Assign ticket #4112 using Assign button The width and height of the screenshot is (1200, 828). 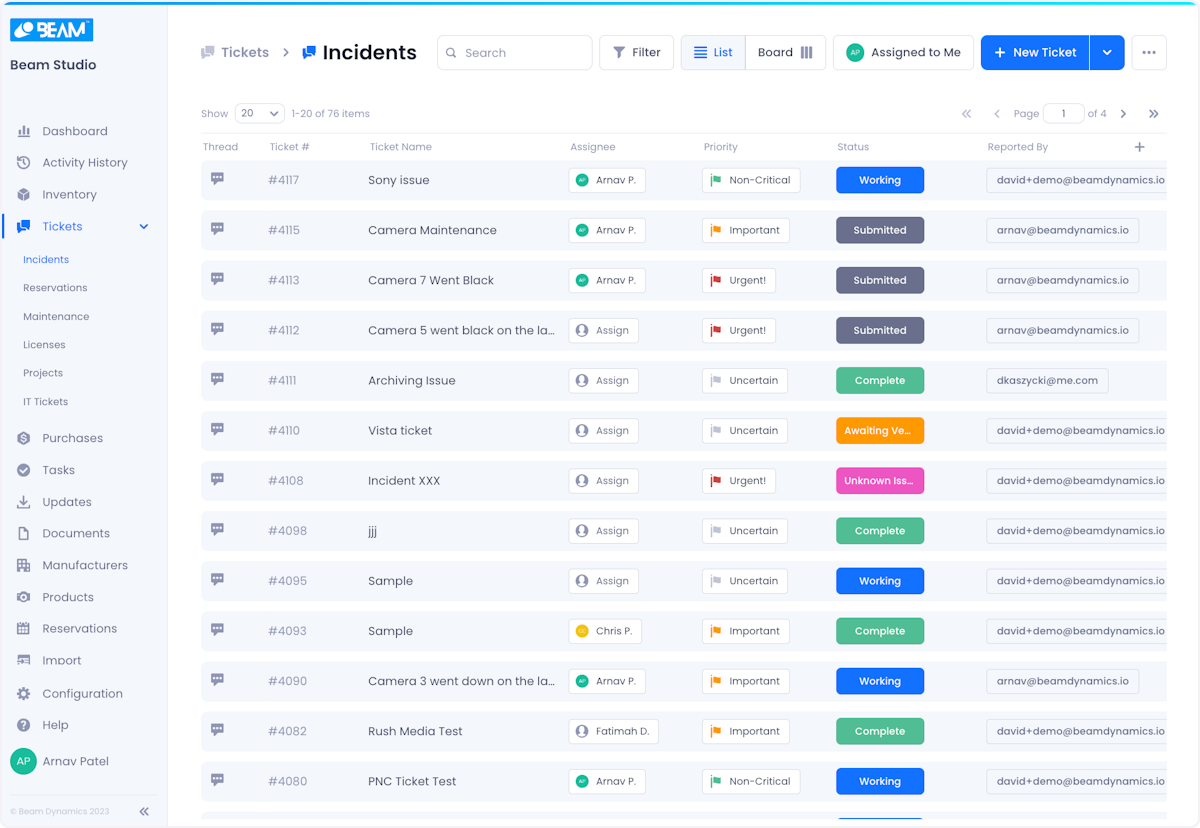[603, 330]
